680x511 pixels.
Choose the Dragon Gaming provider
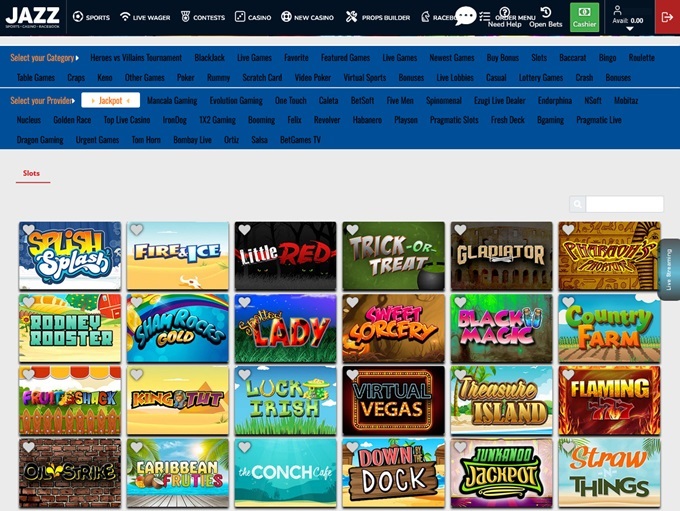(x=40, y=140)
